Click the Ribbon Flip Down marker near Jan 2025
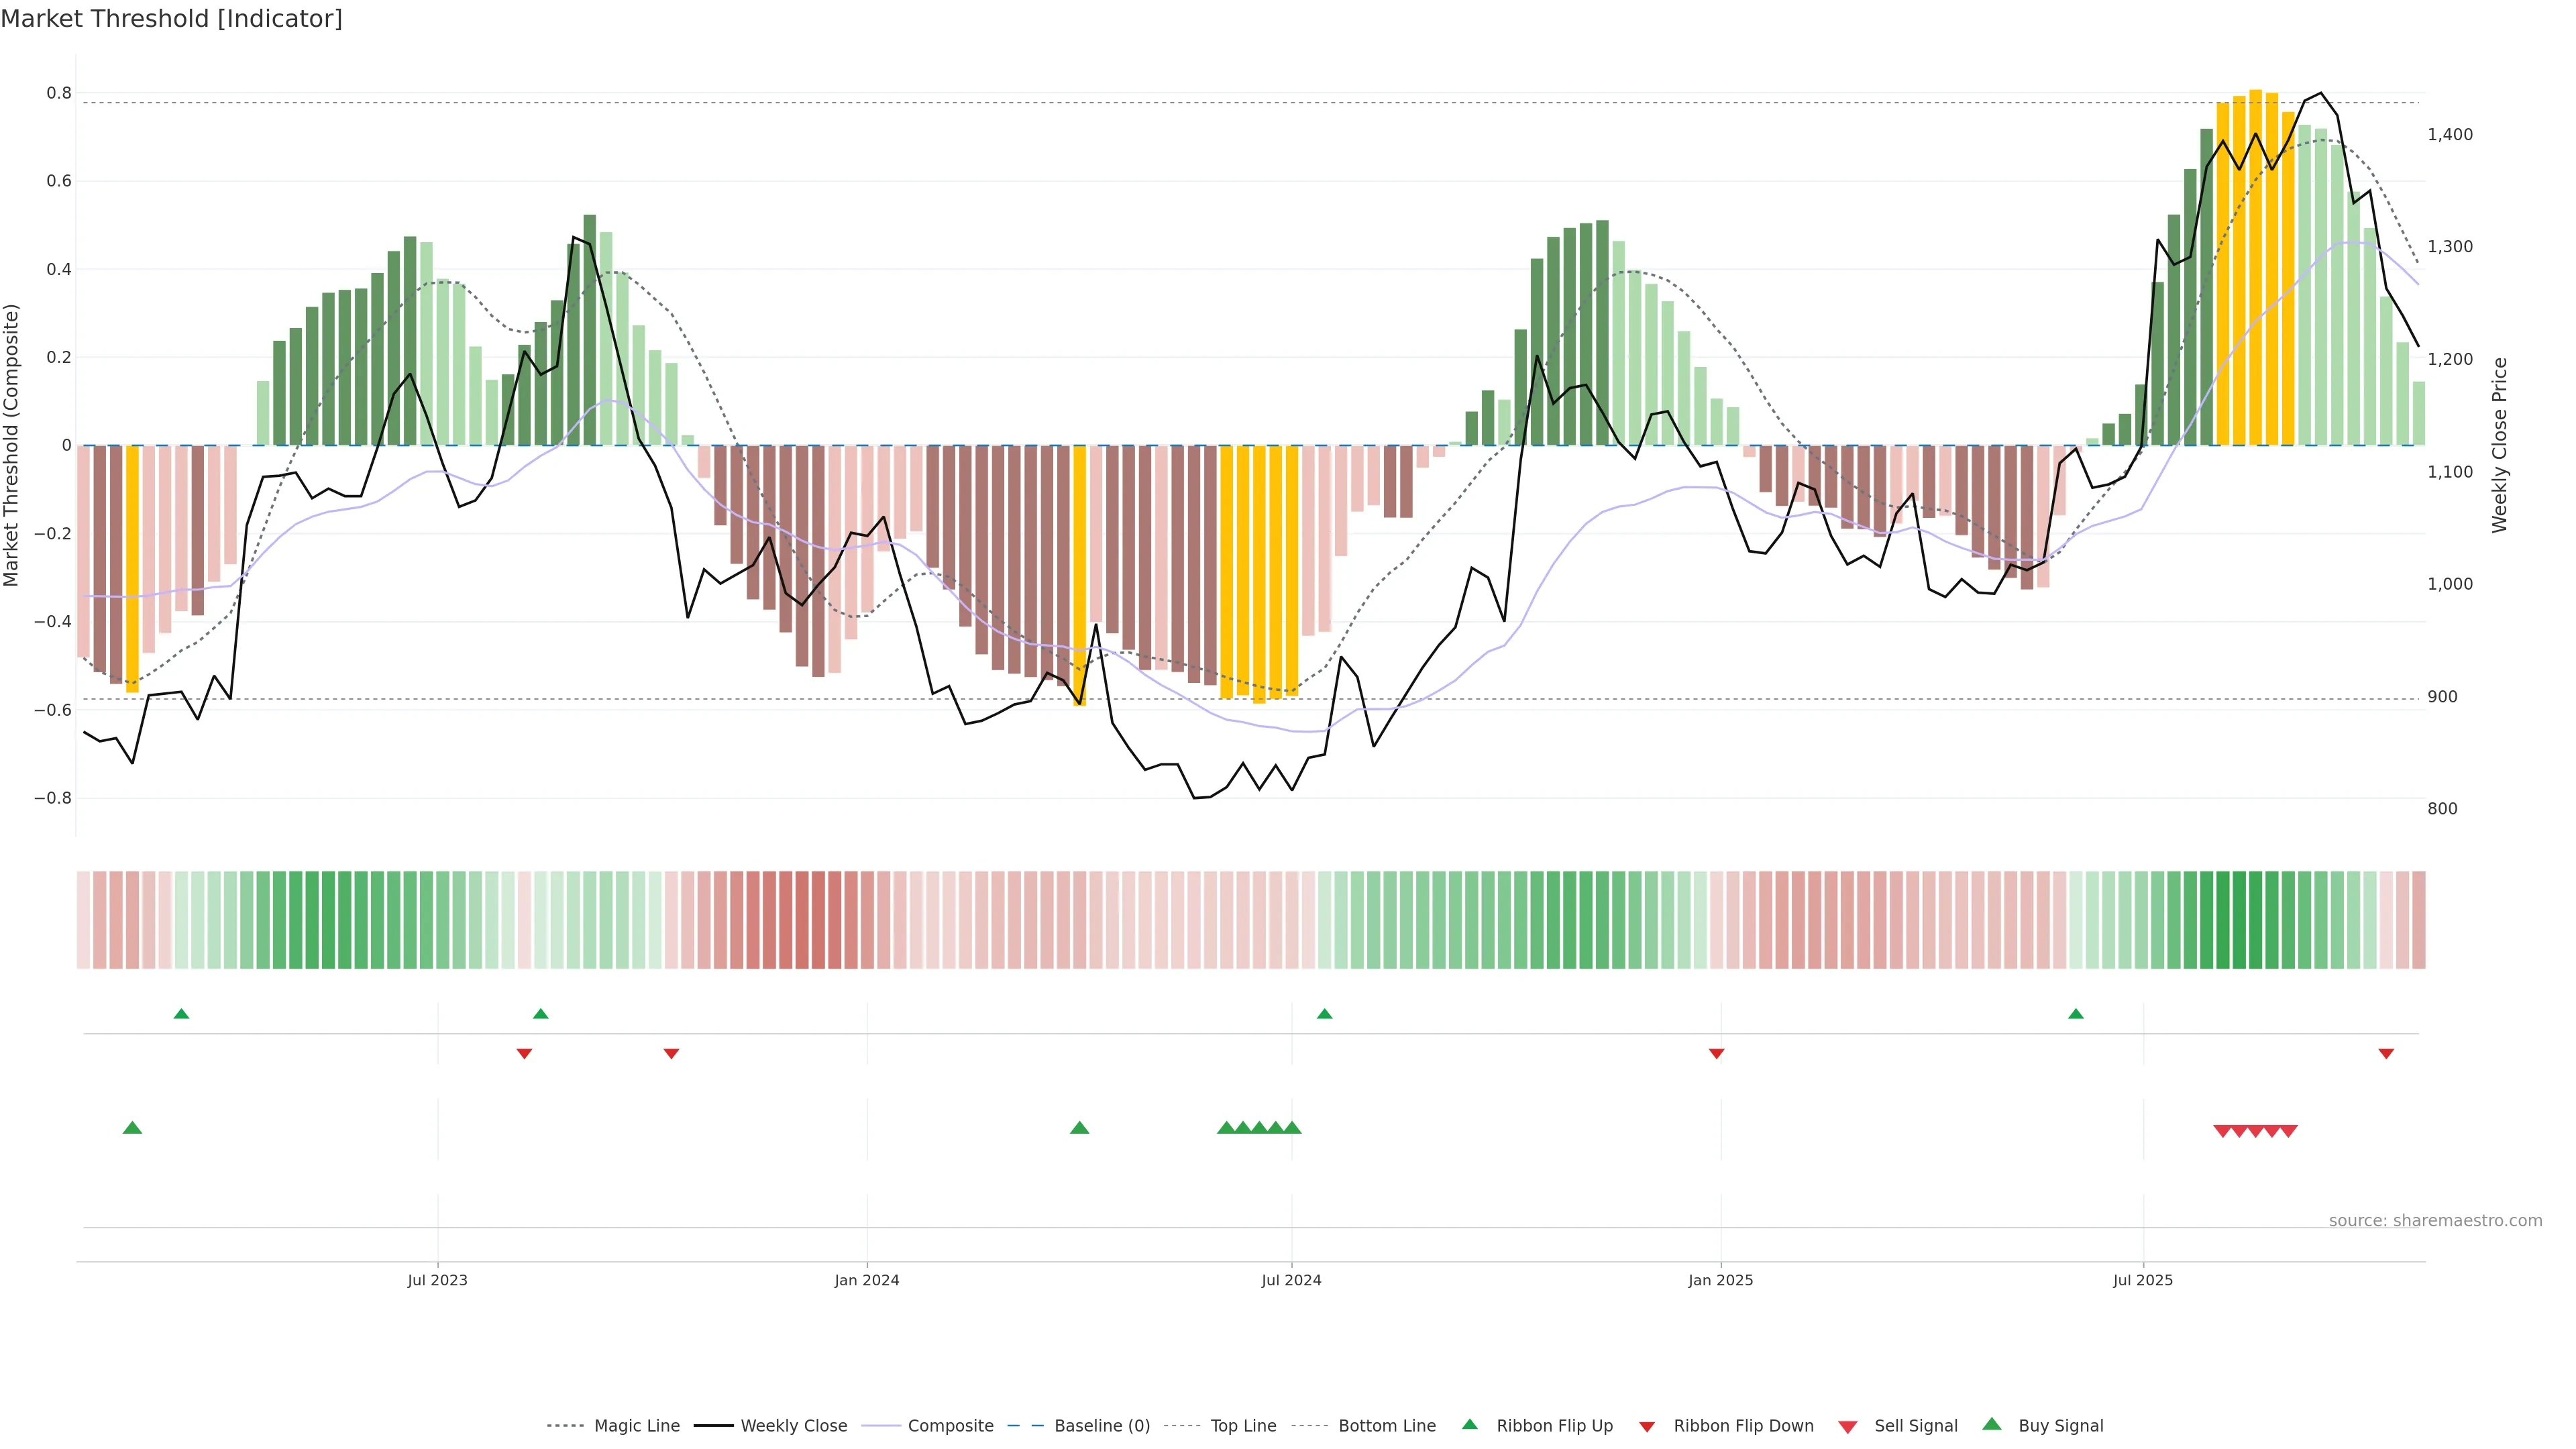 (1716, 1053)
